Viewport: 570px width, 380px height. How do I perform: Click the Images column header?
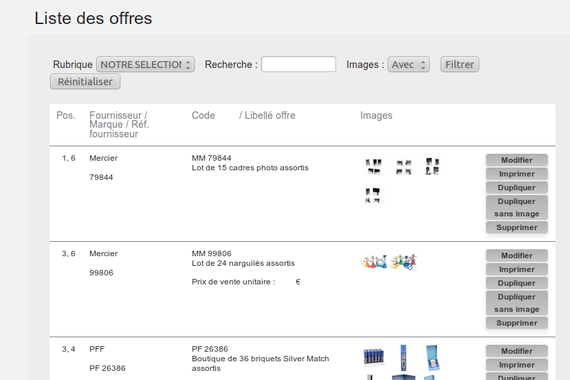(x=376, y=115)
